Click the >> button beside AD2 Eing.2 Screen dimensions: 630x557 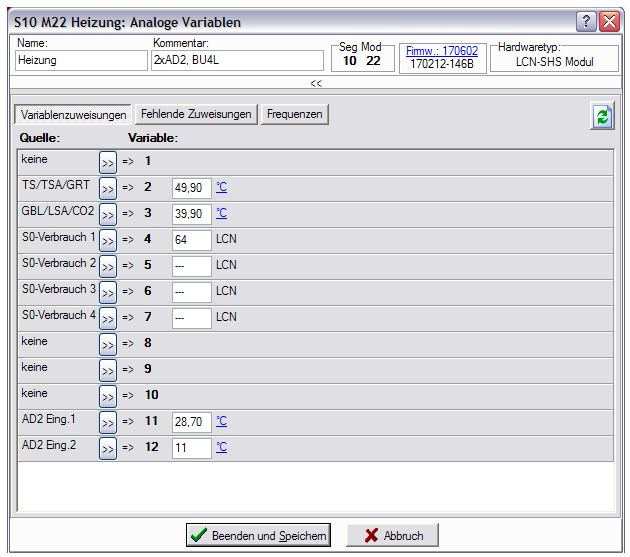(x=108, y=448)
